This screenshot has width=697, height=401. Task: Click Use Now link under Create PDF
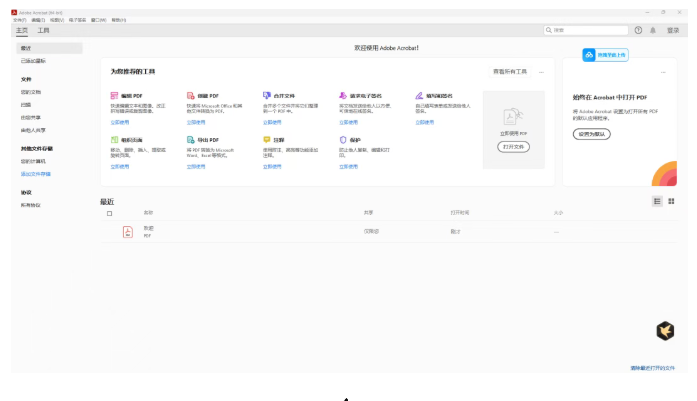pos(196,122)
